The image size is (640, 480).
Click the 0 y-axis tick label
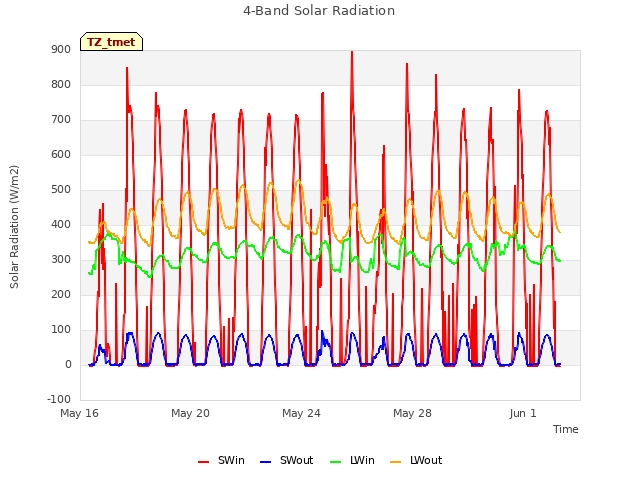click(68, 364)
